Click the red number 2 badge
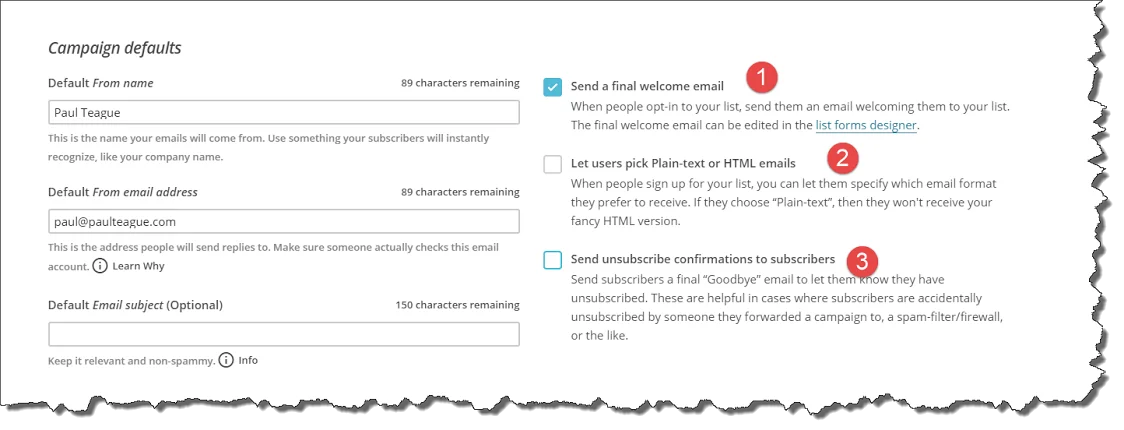1124x430 pixels. [x=844, y=156]
